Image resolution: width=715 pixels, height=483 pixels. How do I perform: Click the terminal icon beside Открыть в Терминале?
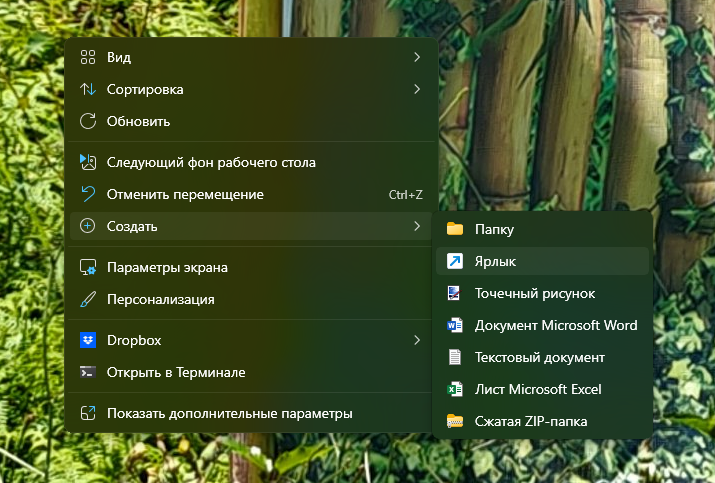pos(88,372)
